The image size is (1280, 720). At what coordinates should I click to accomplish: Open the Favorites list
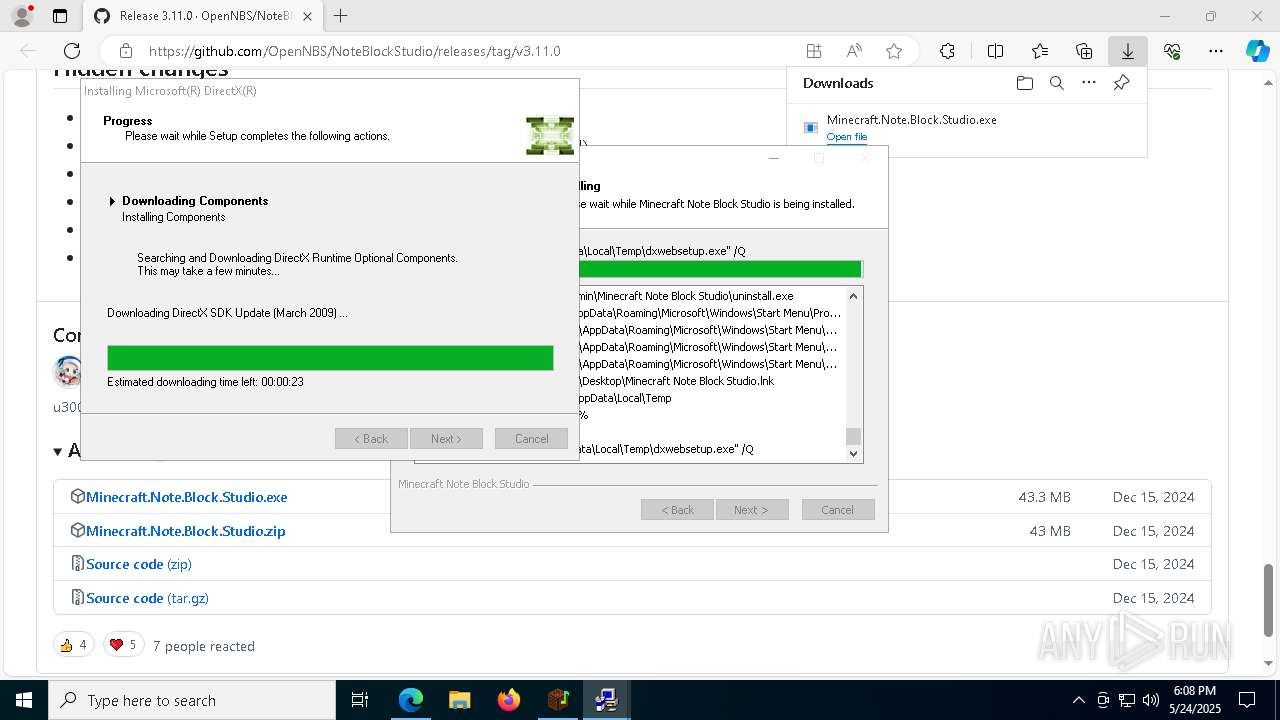tap(1040, 51)
